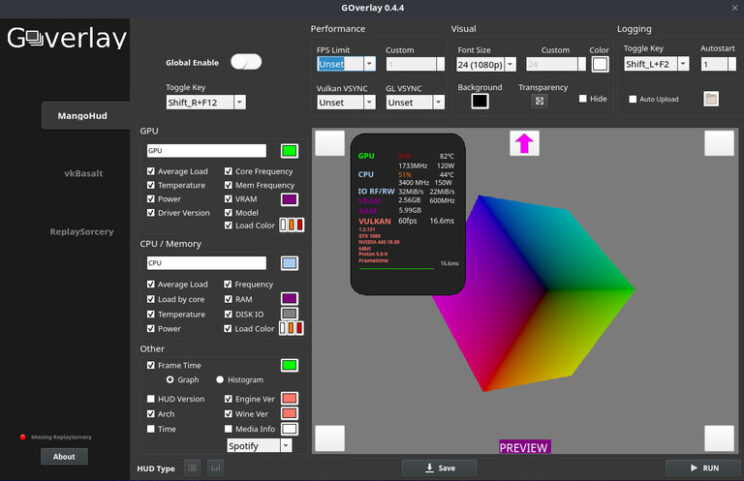This screenshot has height=481, width=744.
Task: Click the Transparency icon button
Action: [540, 101]
